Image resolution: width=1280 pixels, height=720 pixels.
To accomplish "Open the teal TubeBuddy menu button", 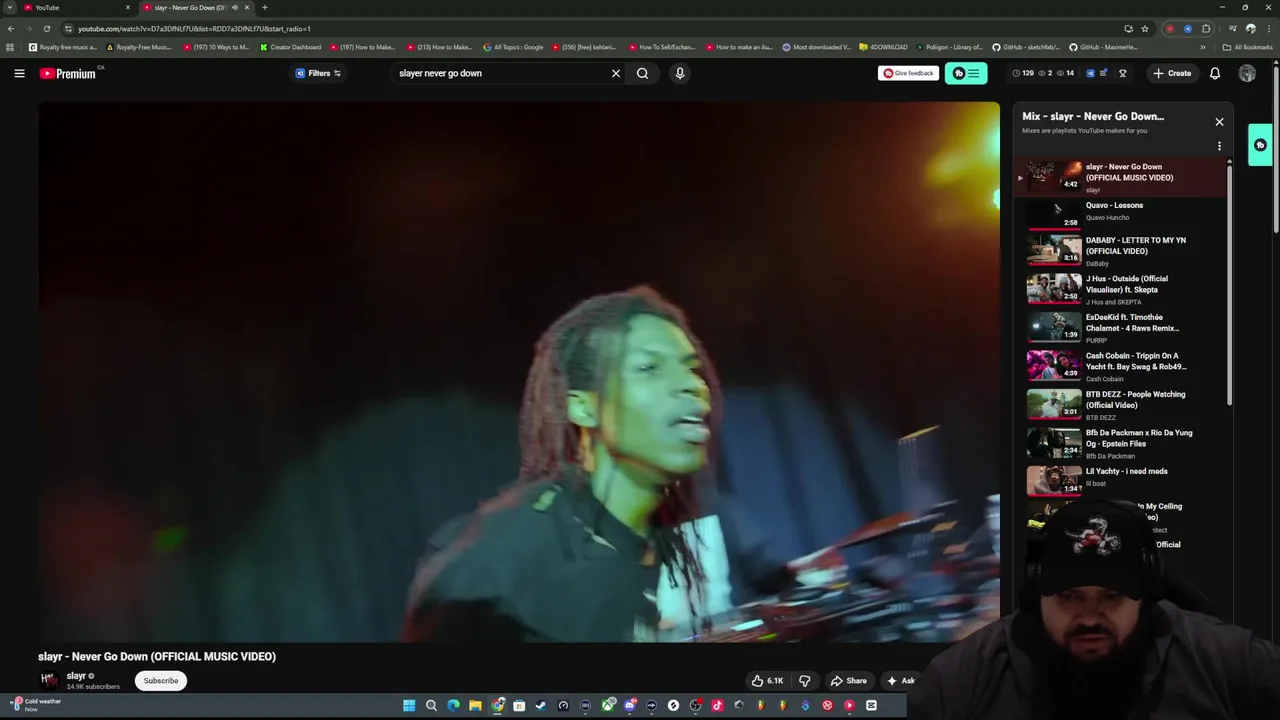I will [x=966, y=73].
